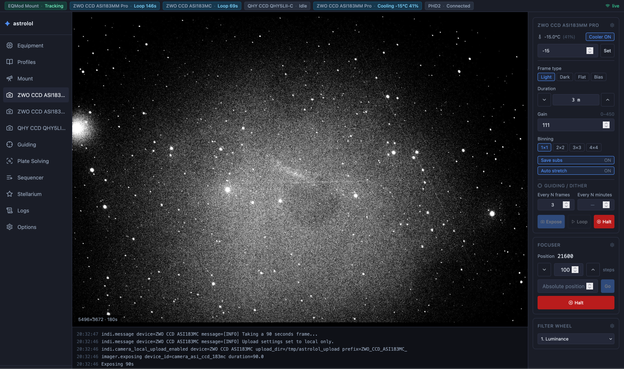
Task: Open the Options gear icon
Action: coord(10,227)
